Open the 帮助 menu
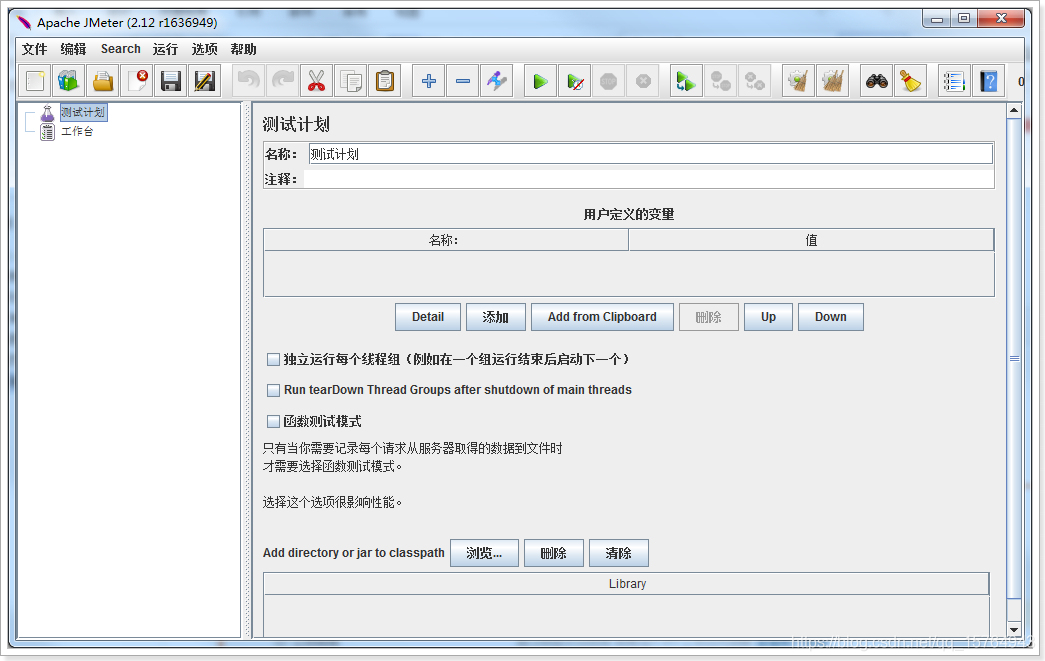Viewport: 1045px width, 661px height. 243,49
